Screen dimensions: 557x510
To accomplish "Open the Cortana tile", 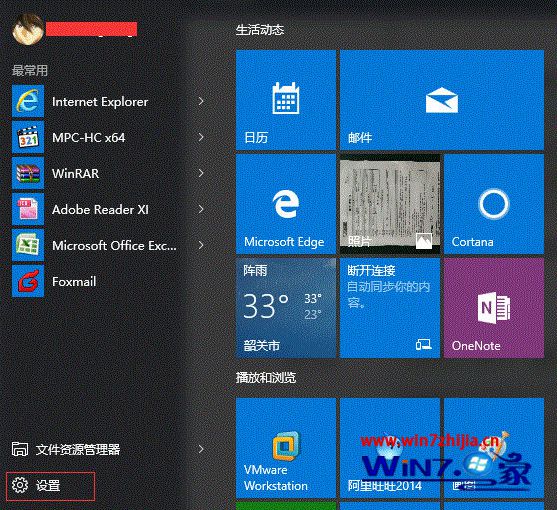I will (494, 204).
